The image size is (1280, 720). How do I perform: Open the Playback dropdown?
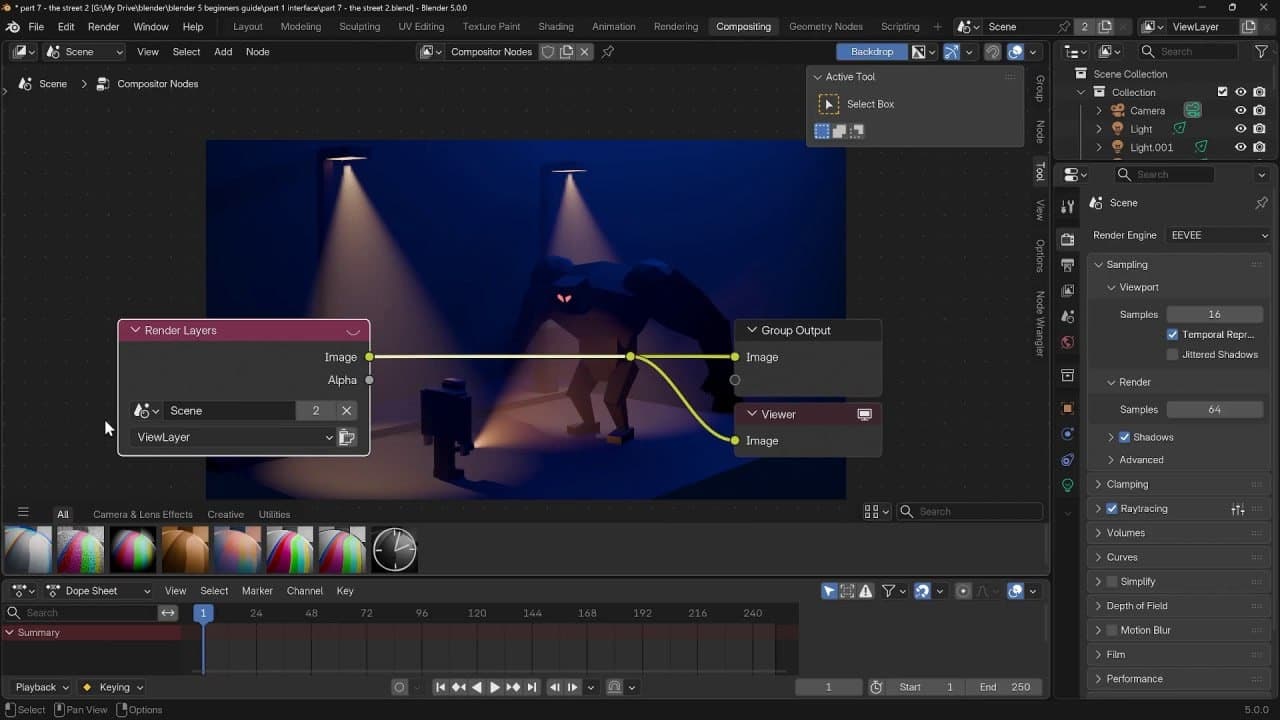tap(41, 687)
